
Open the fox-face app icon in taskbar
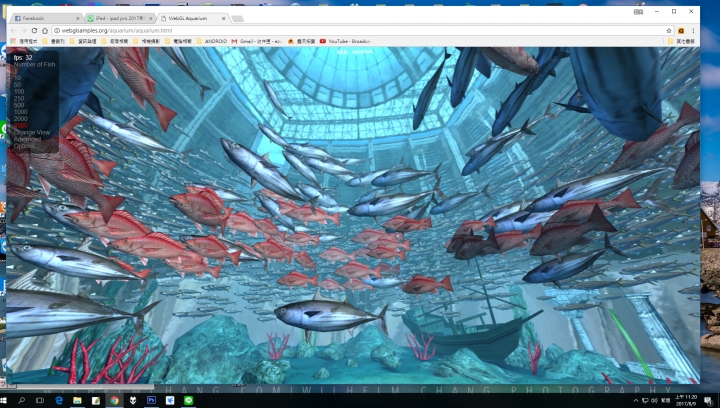[133, 400]
